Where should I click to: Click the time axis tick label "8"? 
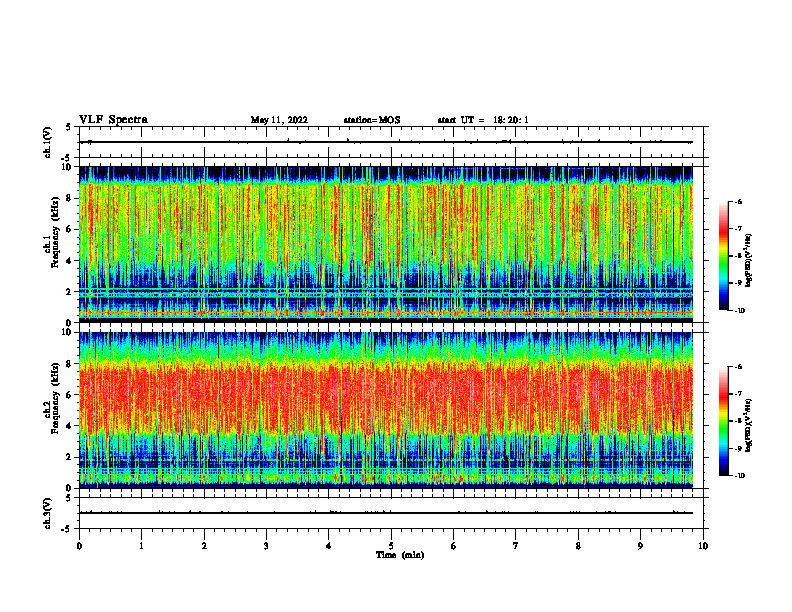pos(578,546)
